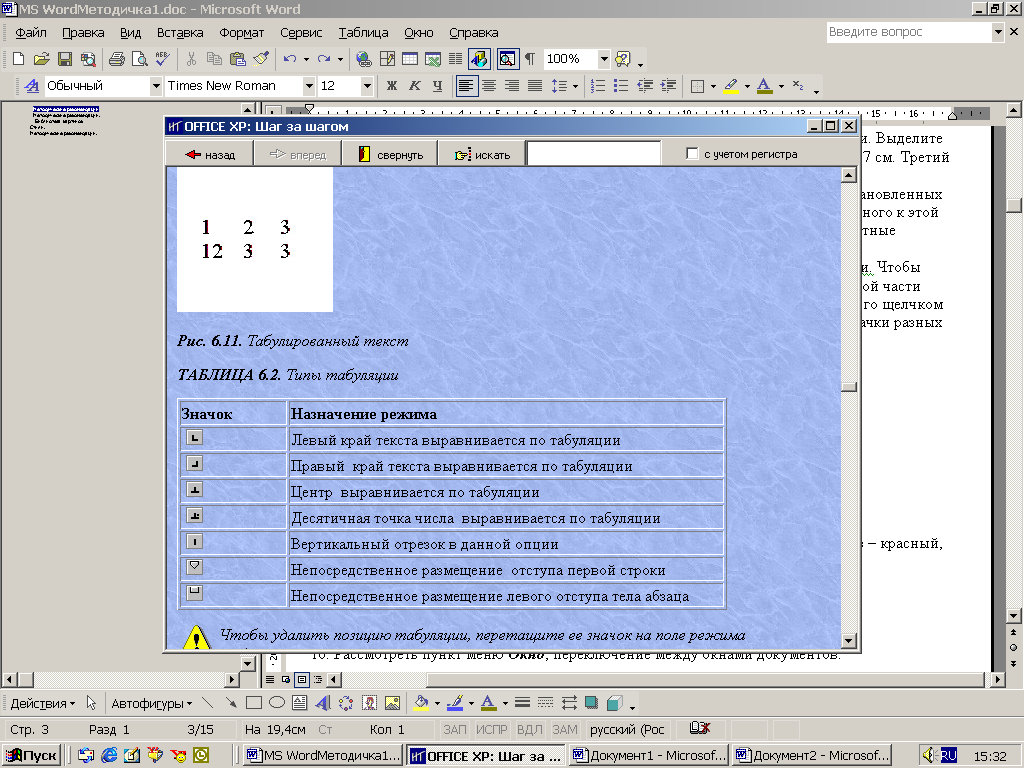Expand the highlight color arrow
The height and width of the screenshot is (768, 1024).
coord(747,86)
